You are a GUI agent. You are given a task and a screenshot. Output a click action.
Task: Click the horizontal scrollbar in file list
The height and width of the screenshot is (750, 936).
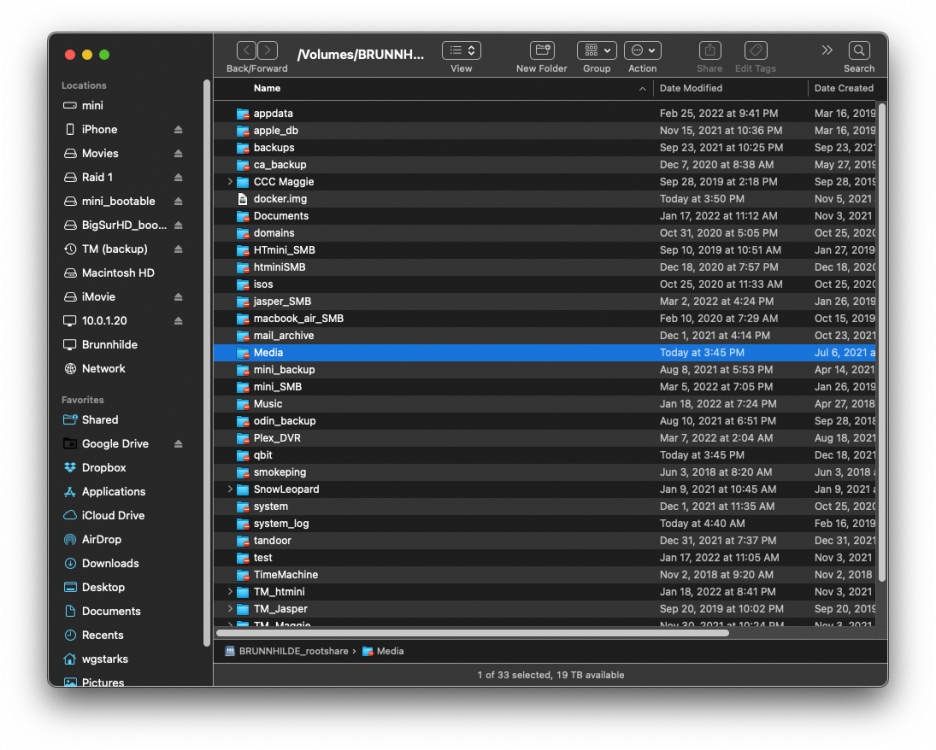472,633
